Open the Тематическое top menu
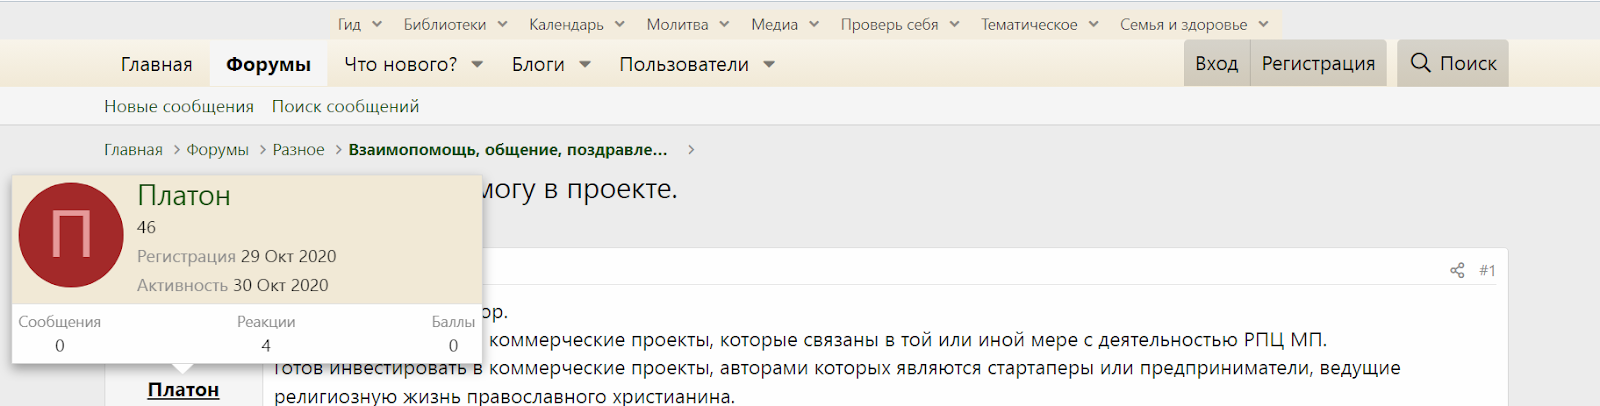The image size is (1600, 406). click(1029, 24)
